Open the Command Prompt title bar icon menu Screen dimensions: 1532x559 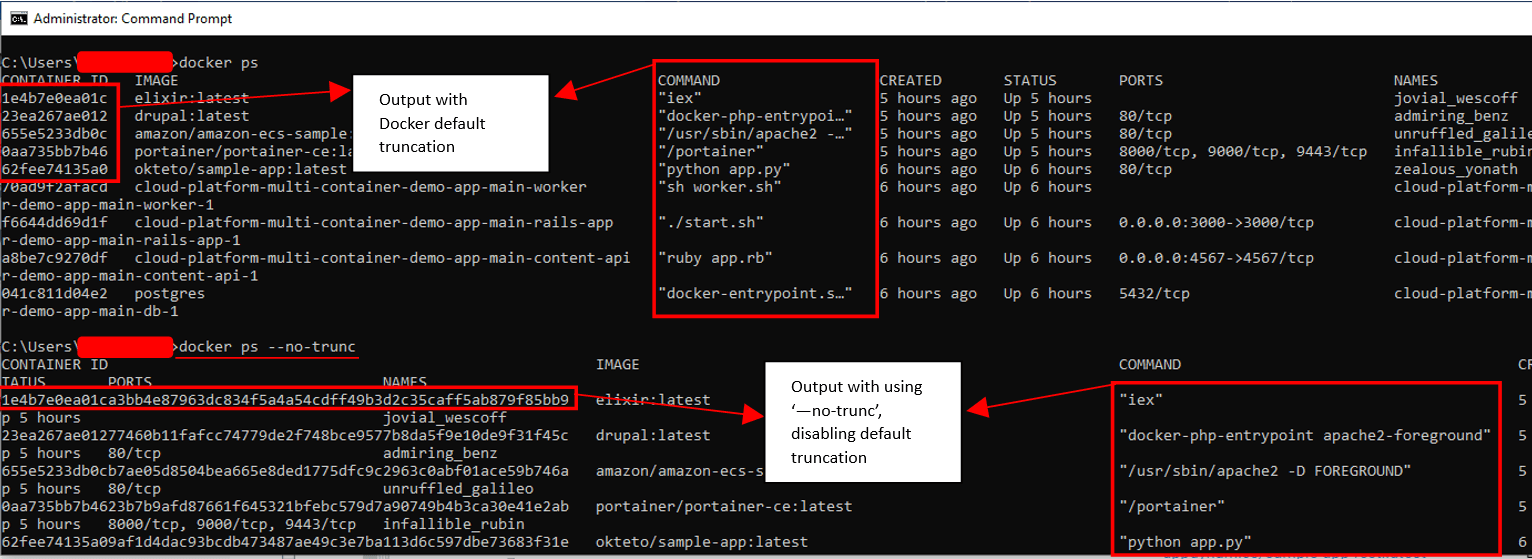[17, 18]
